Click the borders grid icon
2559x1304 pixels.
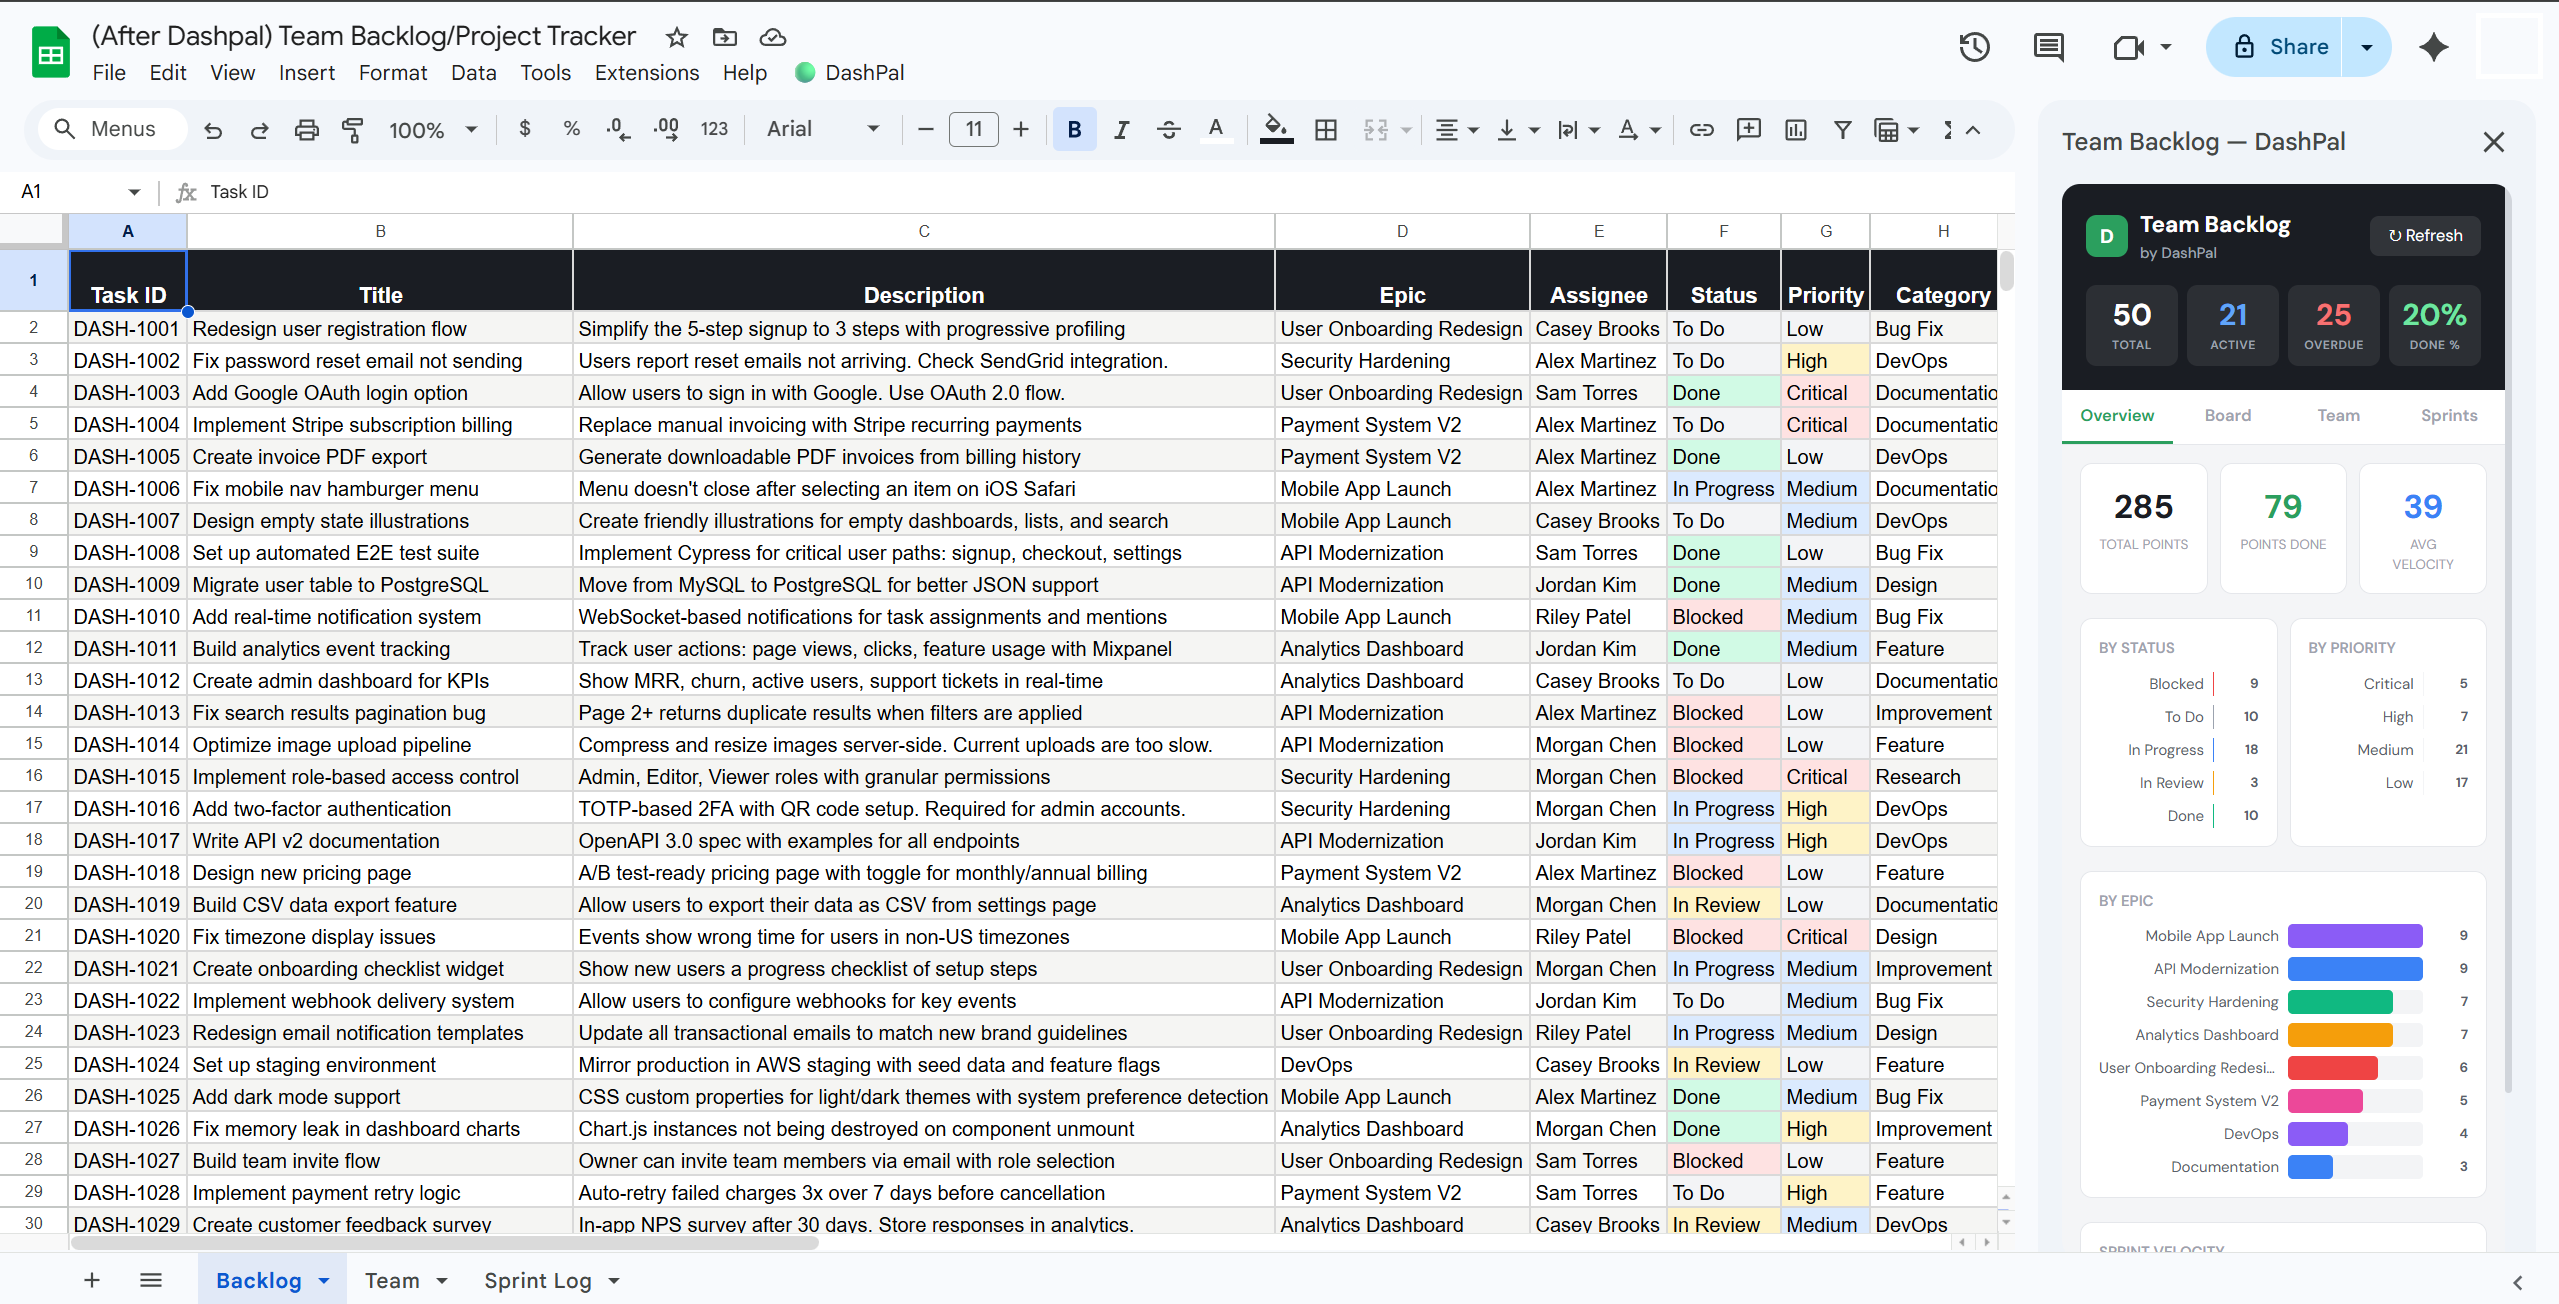click(x=1326, y=130)
